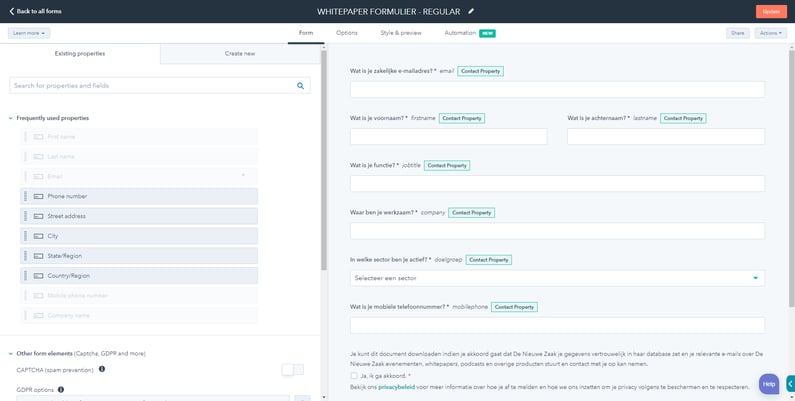Click the 'Wat is je voornaam?' label
This screenshot has width=795, height=401.
tap(377, 118)
